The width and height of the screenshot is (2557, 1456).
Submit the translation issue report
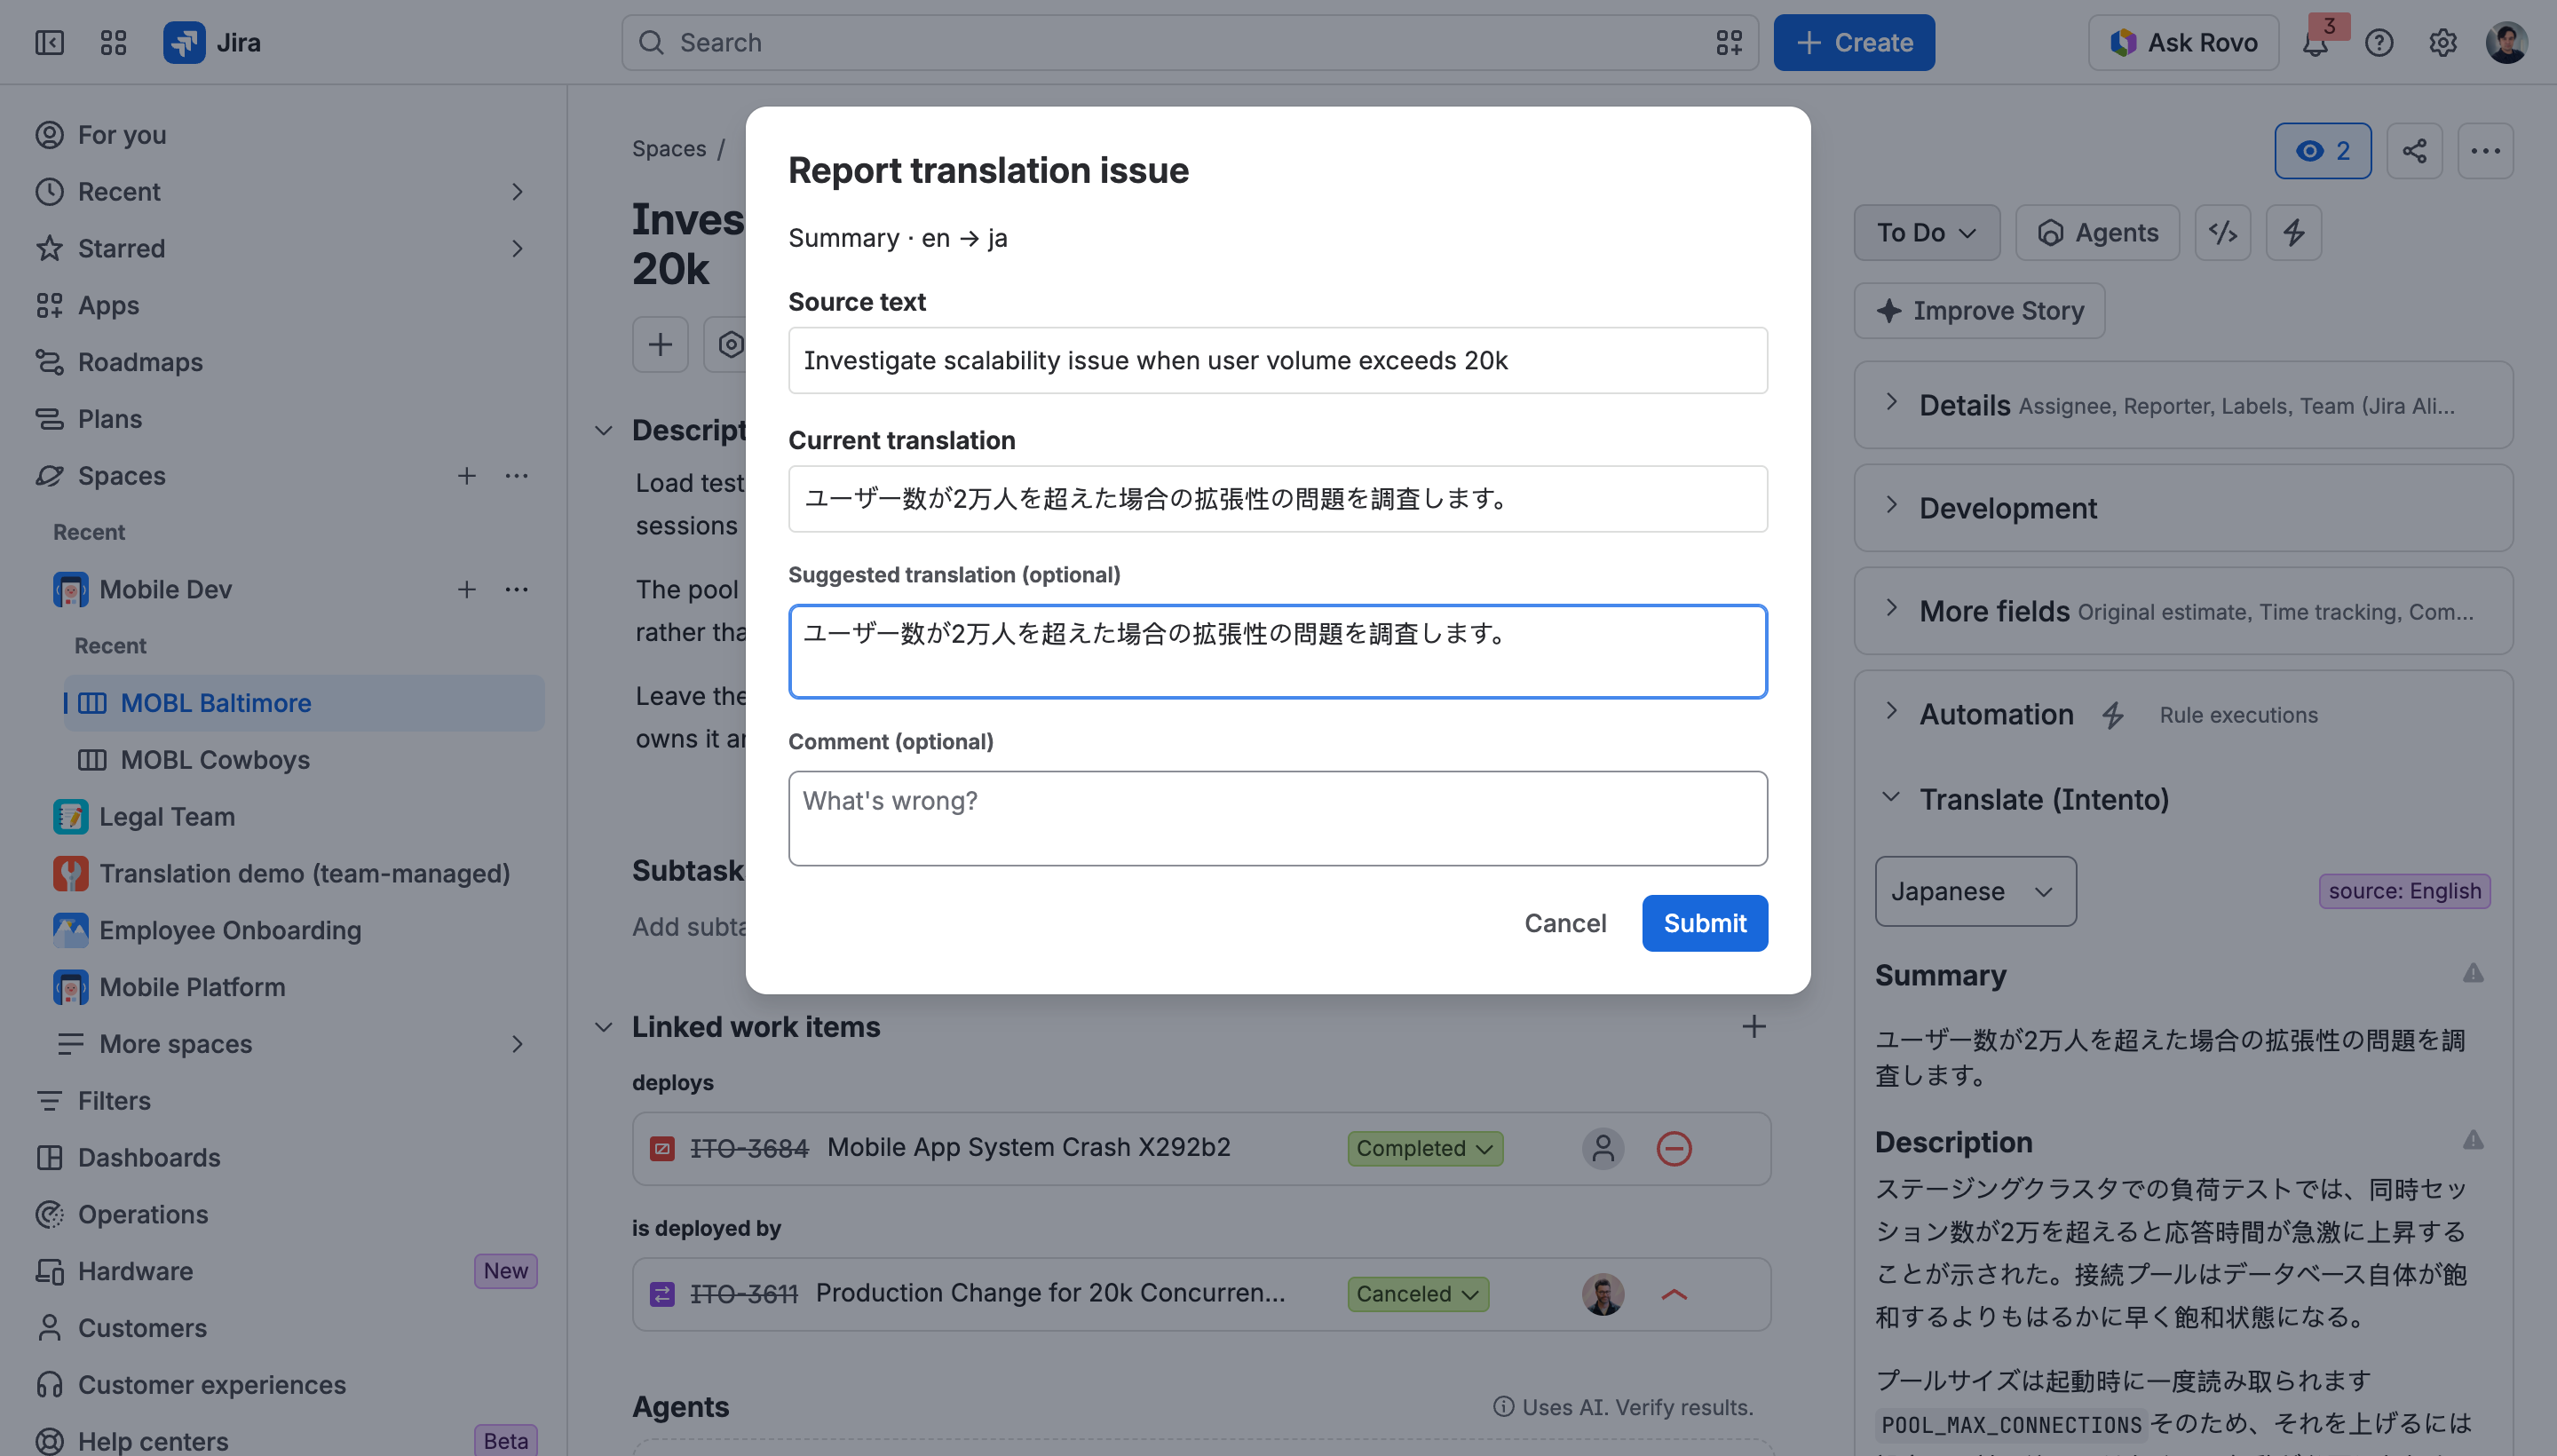(1704, 923)
